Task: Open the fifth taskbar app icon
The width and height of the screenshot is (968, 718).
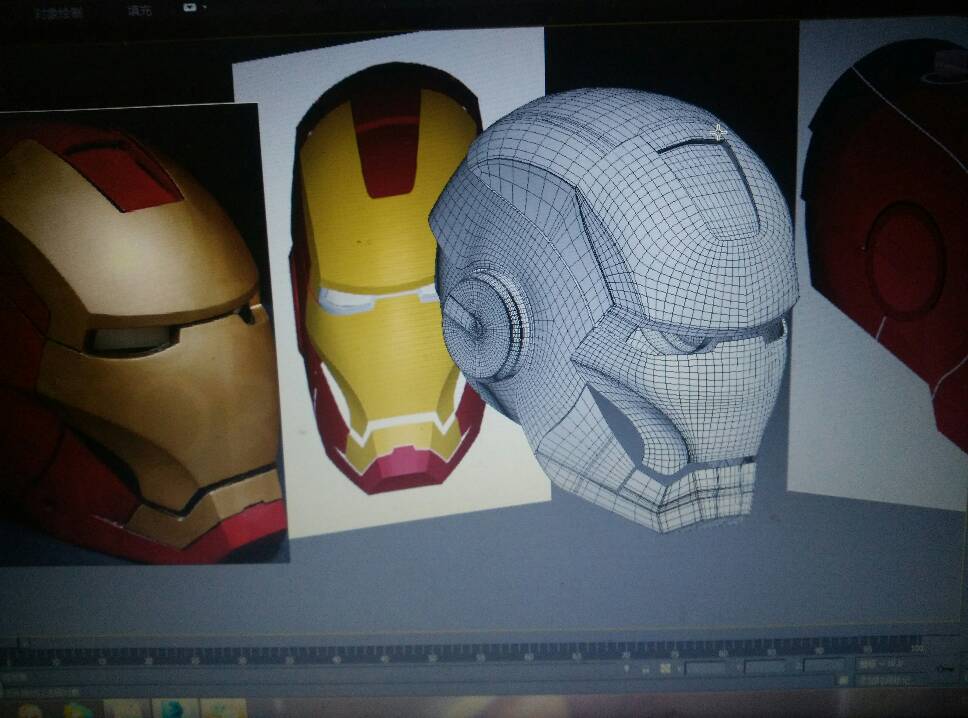Action: point(223,709)
